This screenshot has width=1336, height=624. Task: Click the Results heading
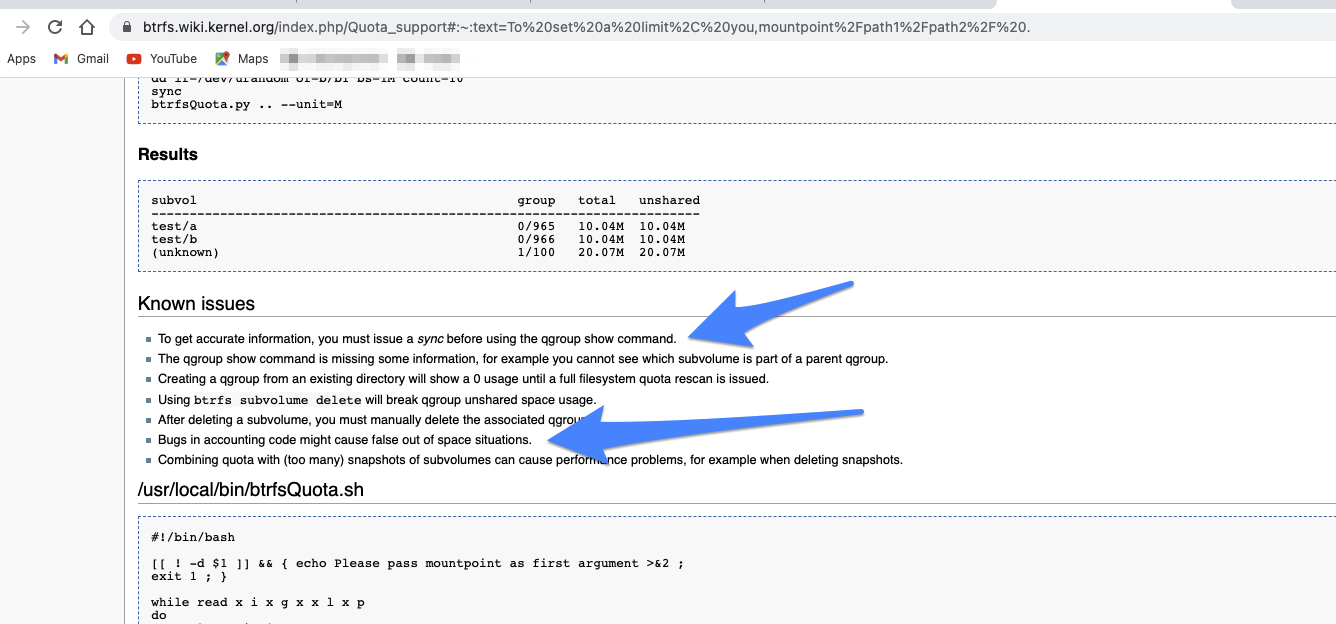[168, 154]
